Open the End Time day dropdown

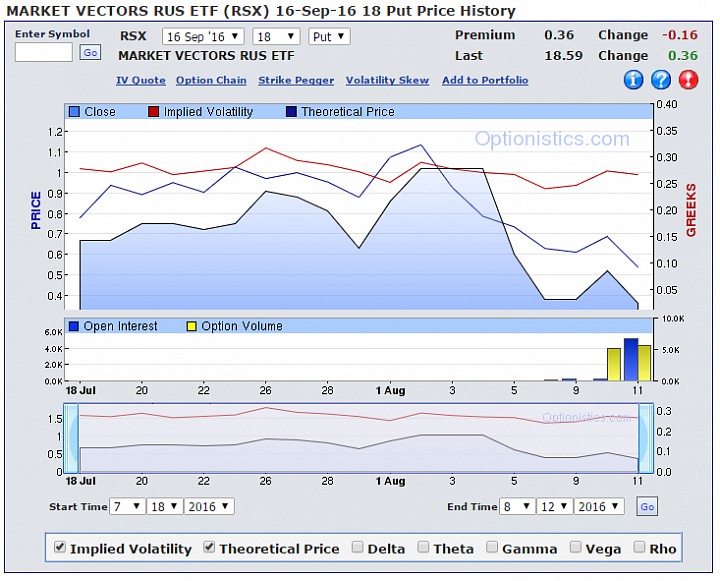554,507
